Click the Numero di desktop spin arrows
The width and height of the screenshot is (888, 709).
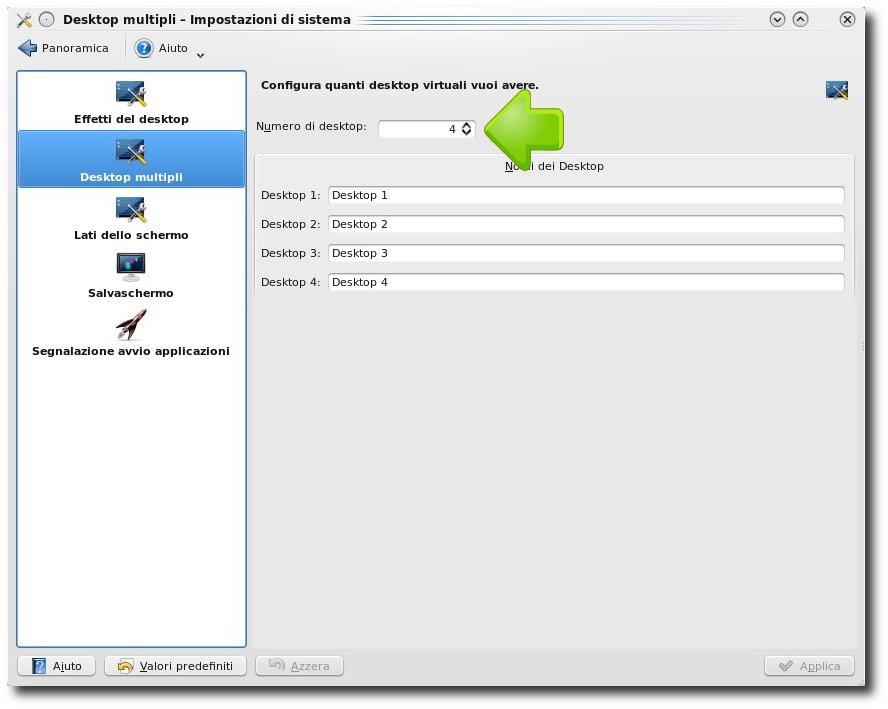(x=466, y=129)
